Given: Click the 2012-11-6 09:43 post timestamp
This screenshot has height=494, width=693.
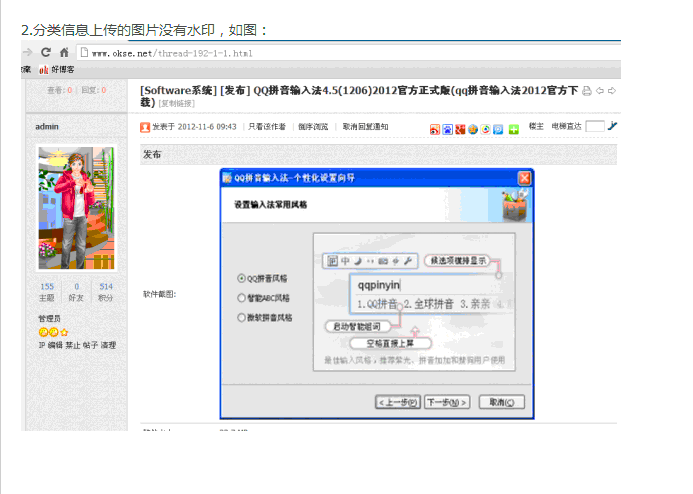Looking at the screenshot, I should (207, 127).
